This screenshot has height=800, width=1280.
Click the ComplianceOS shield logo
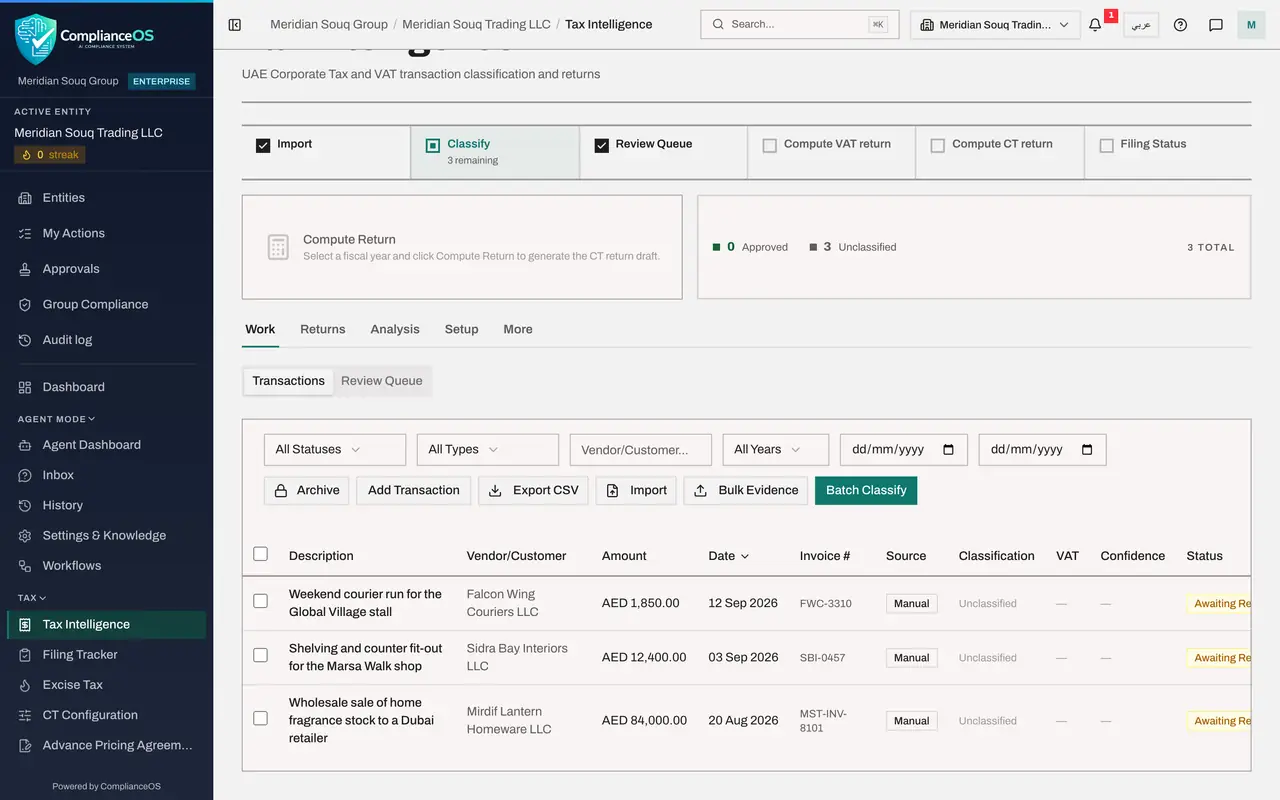(35, 38)
